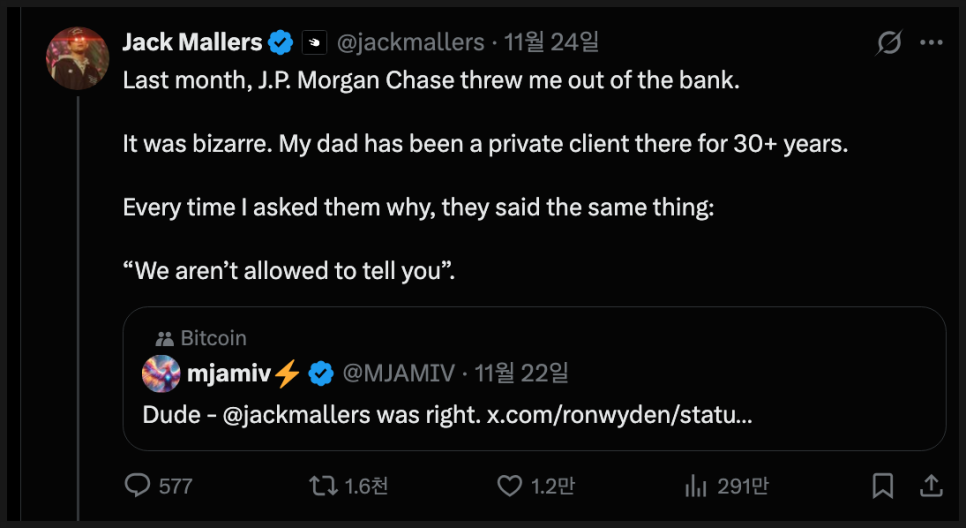
Task: Click Jack Mallers' profile avatar
Action: (77, 58)
